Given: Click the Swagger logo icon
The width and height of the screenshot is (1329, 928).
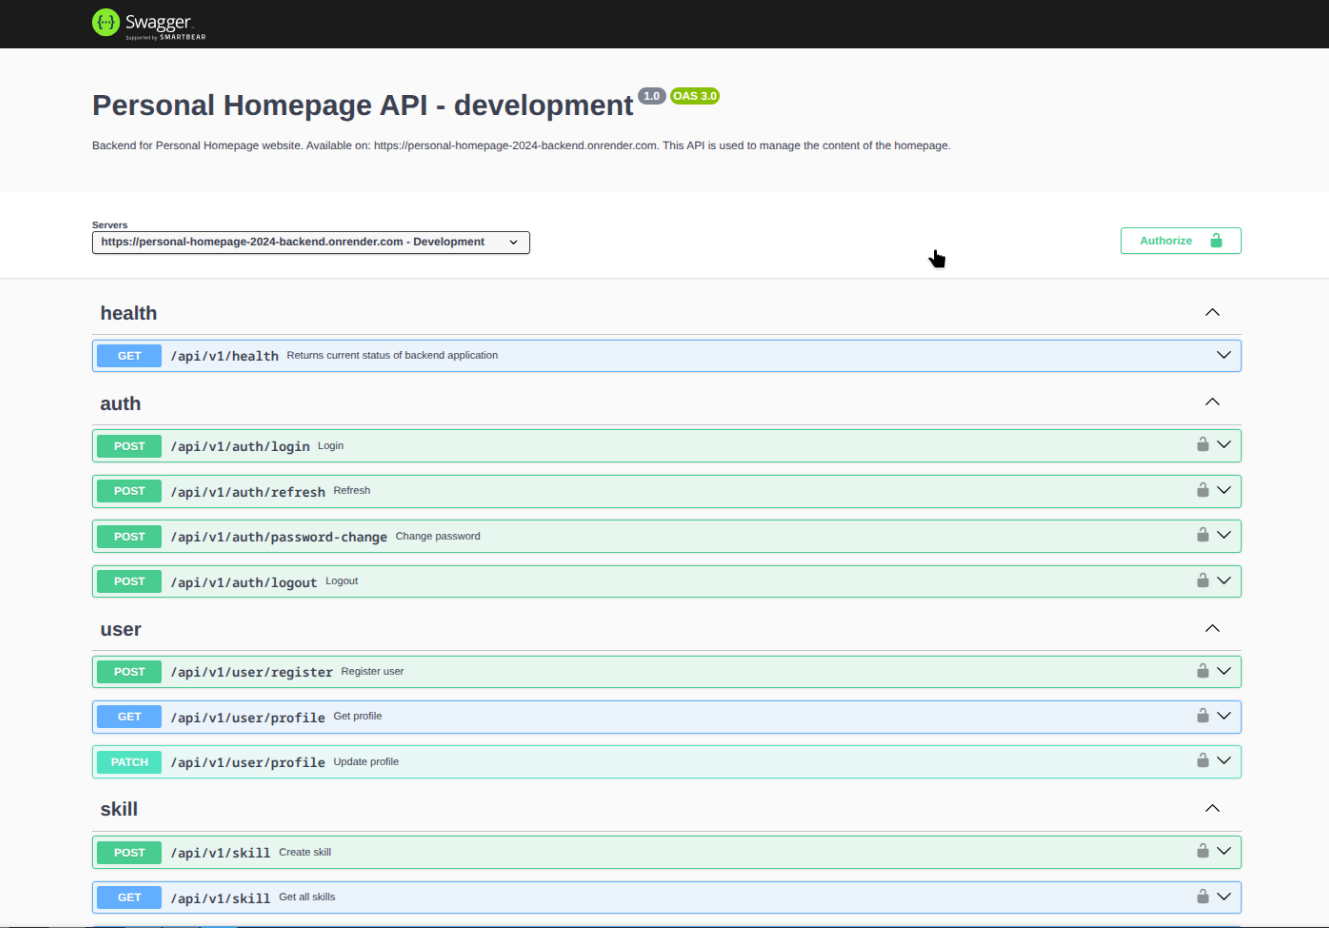Looking at the screenshot, I should [x=105, y=22].
